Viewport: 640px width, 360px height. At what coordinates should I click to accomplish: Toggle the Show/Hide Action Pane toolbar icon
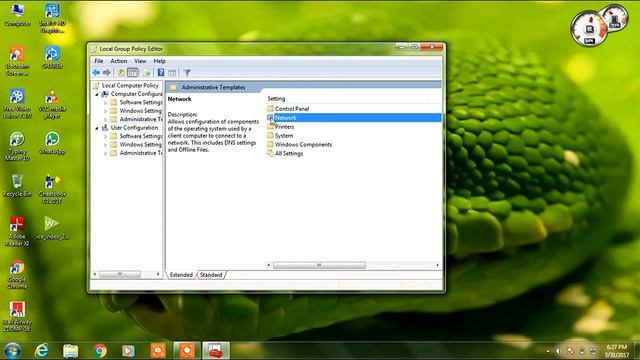tap(172, 73)
